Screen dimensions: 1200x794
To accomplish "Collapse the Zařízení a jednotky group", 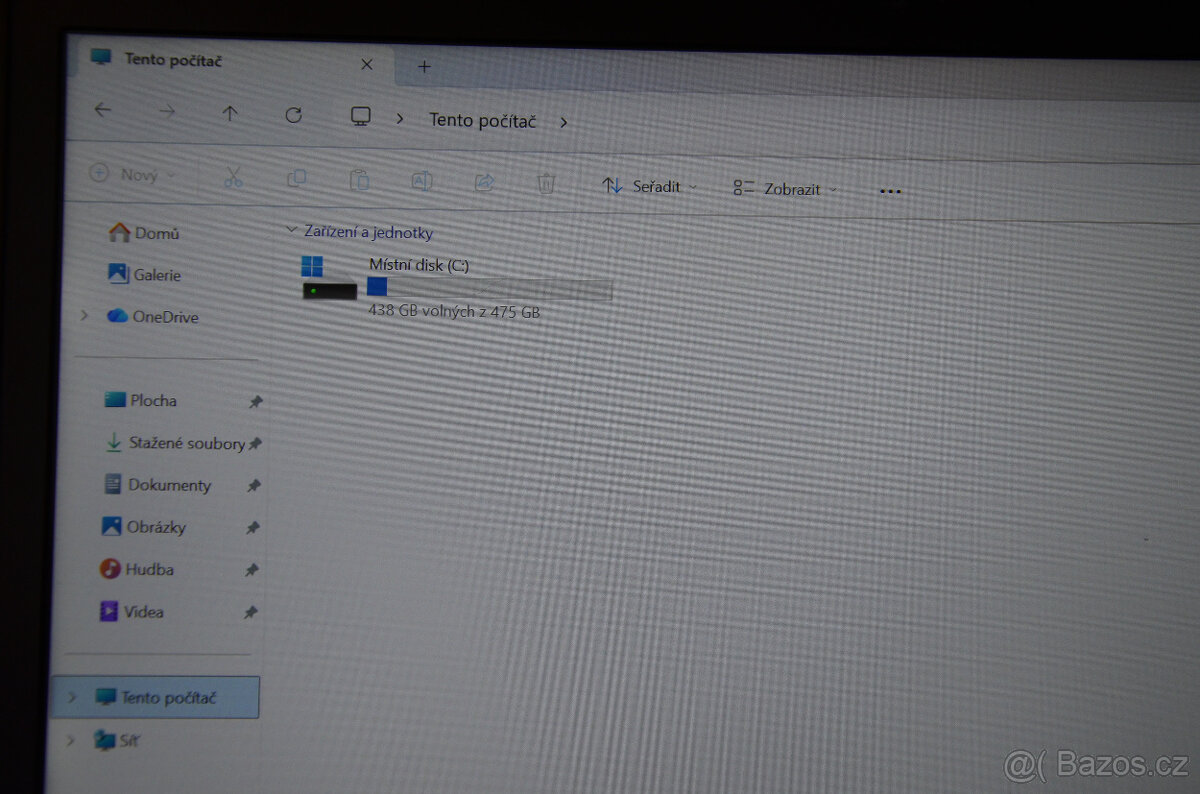I will coord(291,231).
